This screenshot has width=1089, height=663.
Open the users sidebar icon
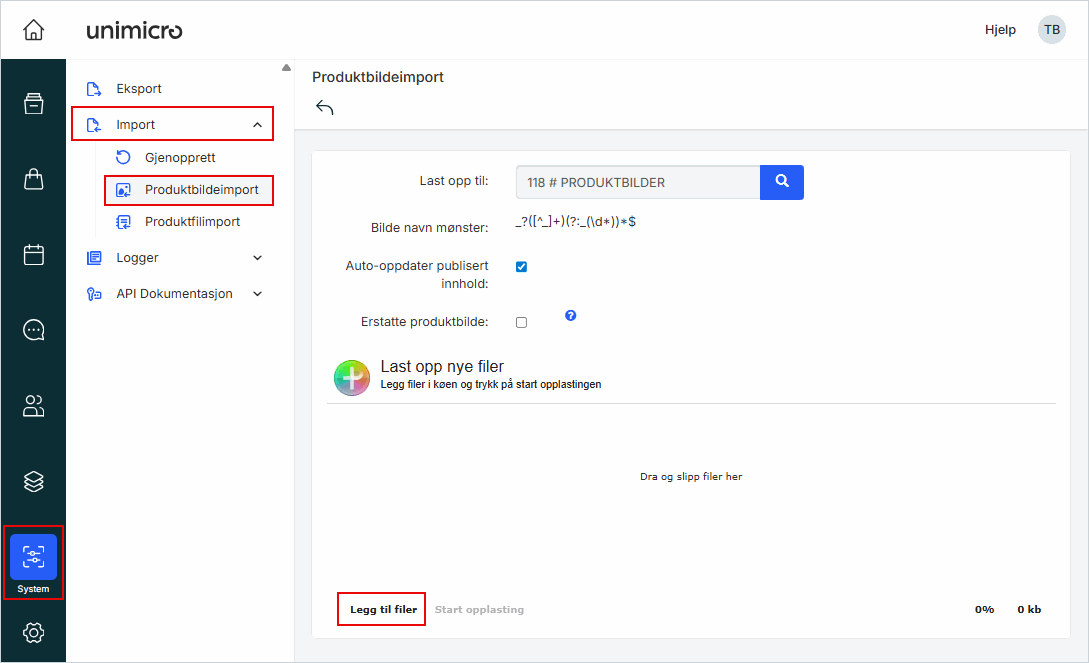33,406
